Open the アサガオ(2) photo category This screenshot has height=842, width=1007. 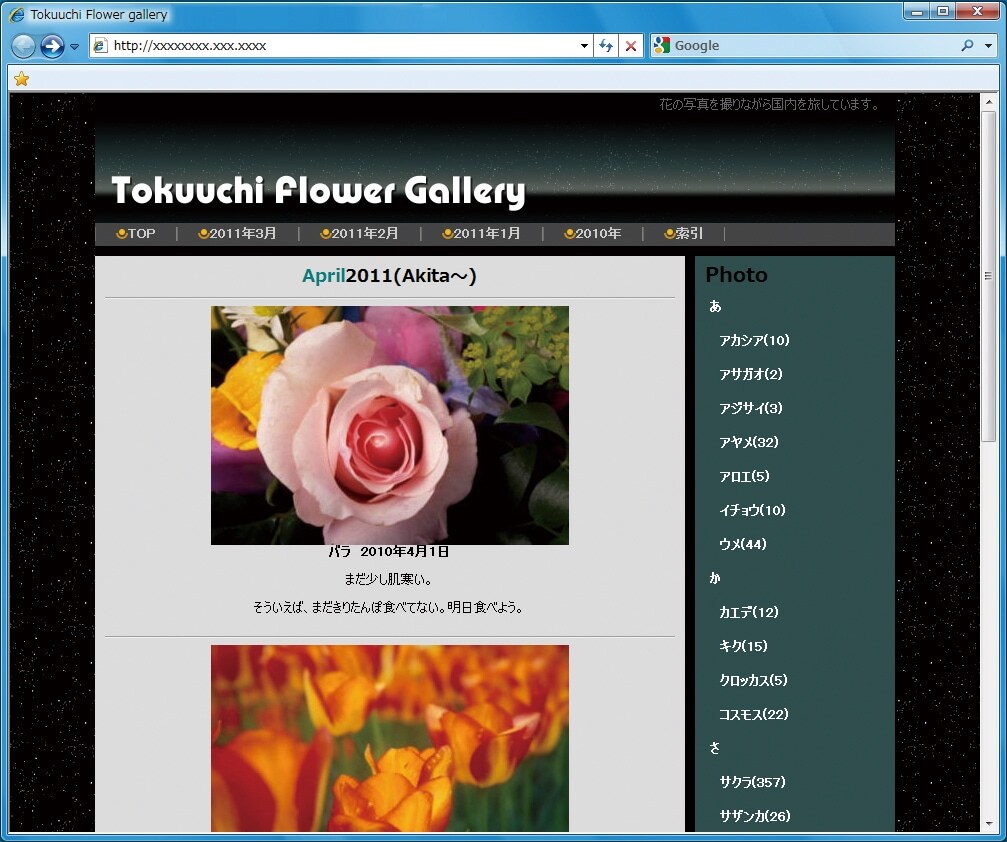pos(751,374)
